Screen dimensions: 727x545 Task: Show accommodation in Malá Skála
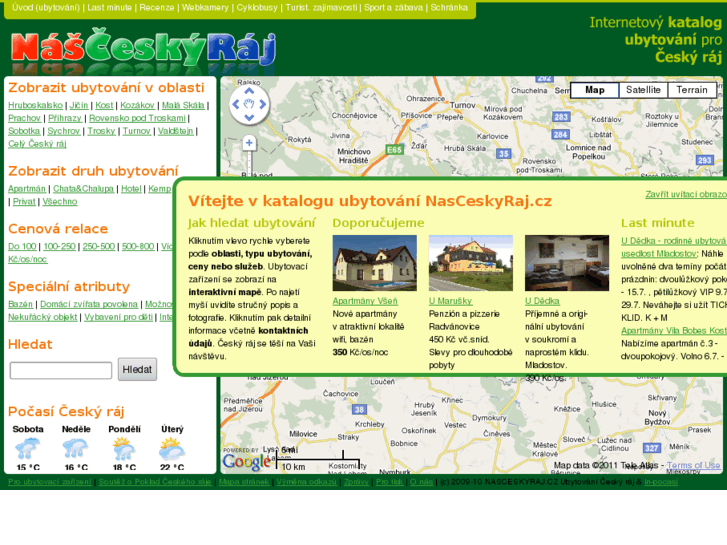(x=183, y=105)
